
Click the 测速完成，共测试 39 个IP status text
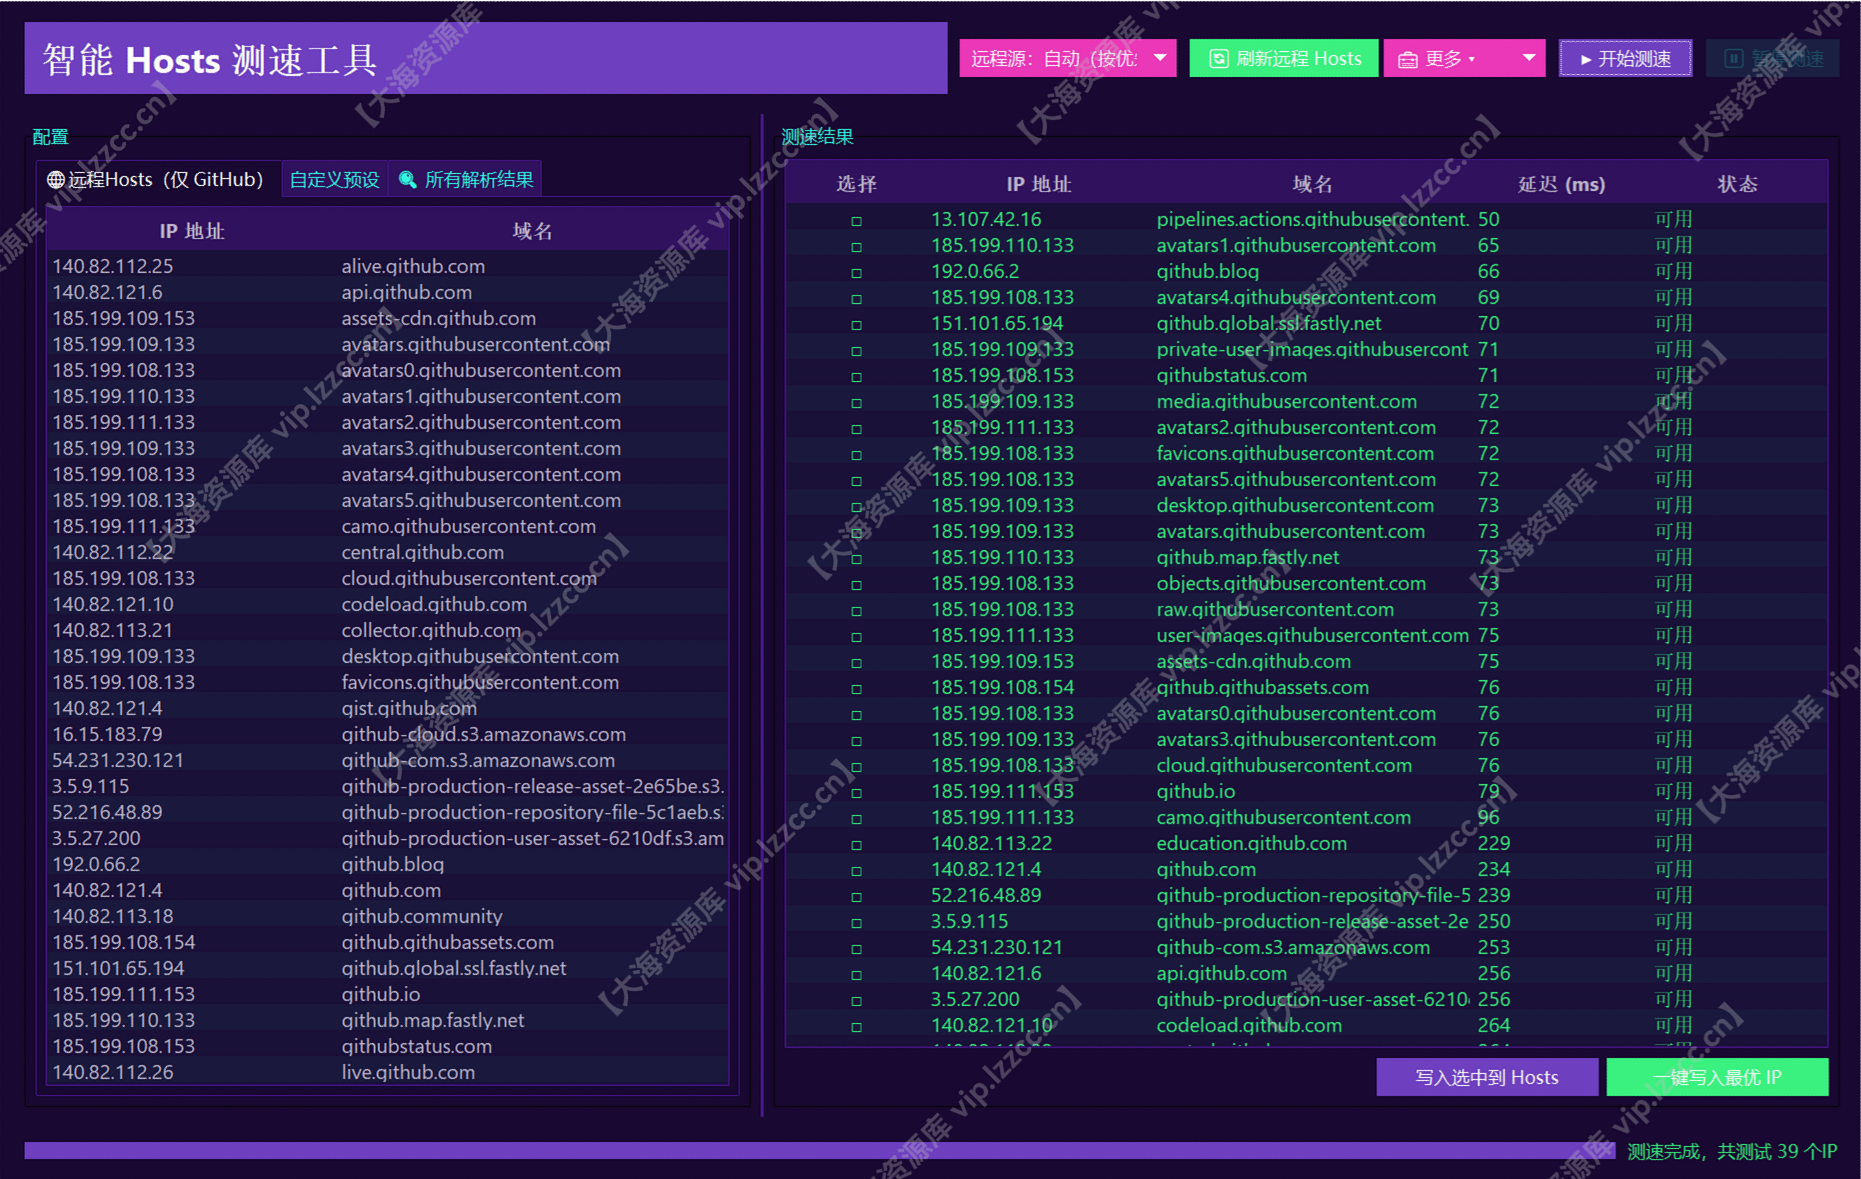click(x=1732, y=1151)
